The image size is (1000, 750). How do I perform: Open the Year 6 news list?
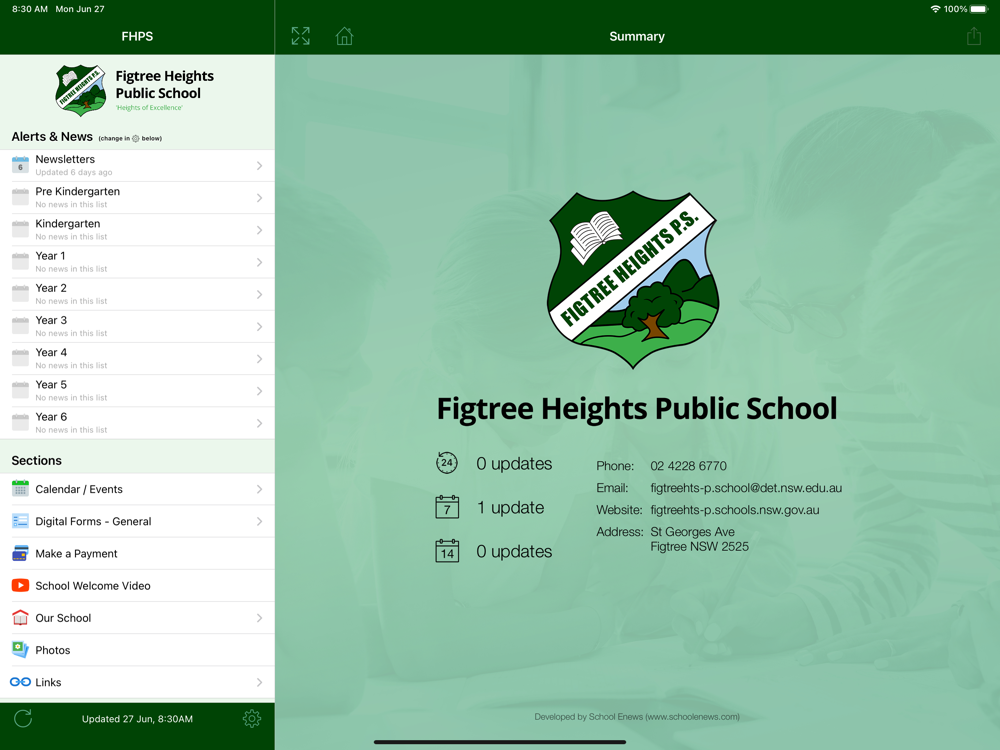tap(137, 423)
